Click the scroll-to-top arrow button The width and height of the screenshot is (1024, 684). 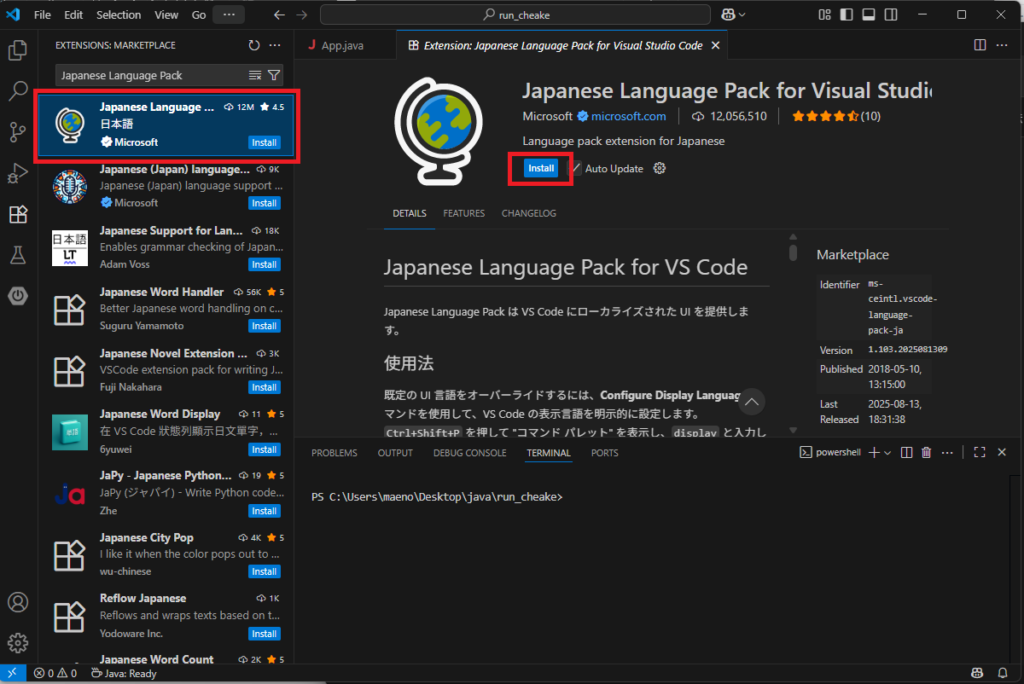point(752,402)
